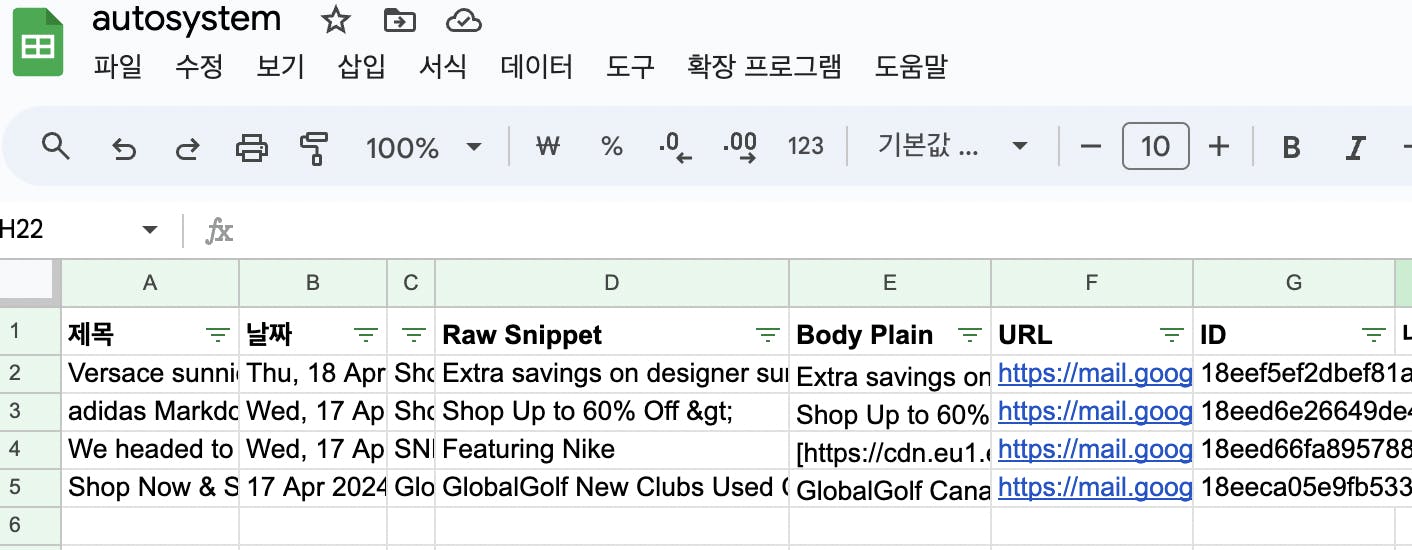Select row 6 header
The image size is (1412, 550).
click(30, 525)
